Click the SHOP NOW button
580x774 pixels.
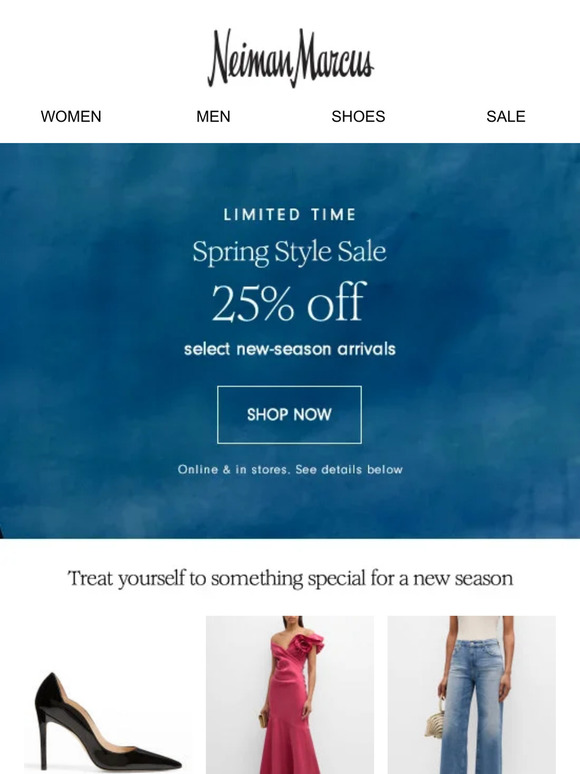[x=289, y=415]
